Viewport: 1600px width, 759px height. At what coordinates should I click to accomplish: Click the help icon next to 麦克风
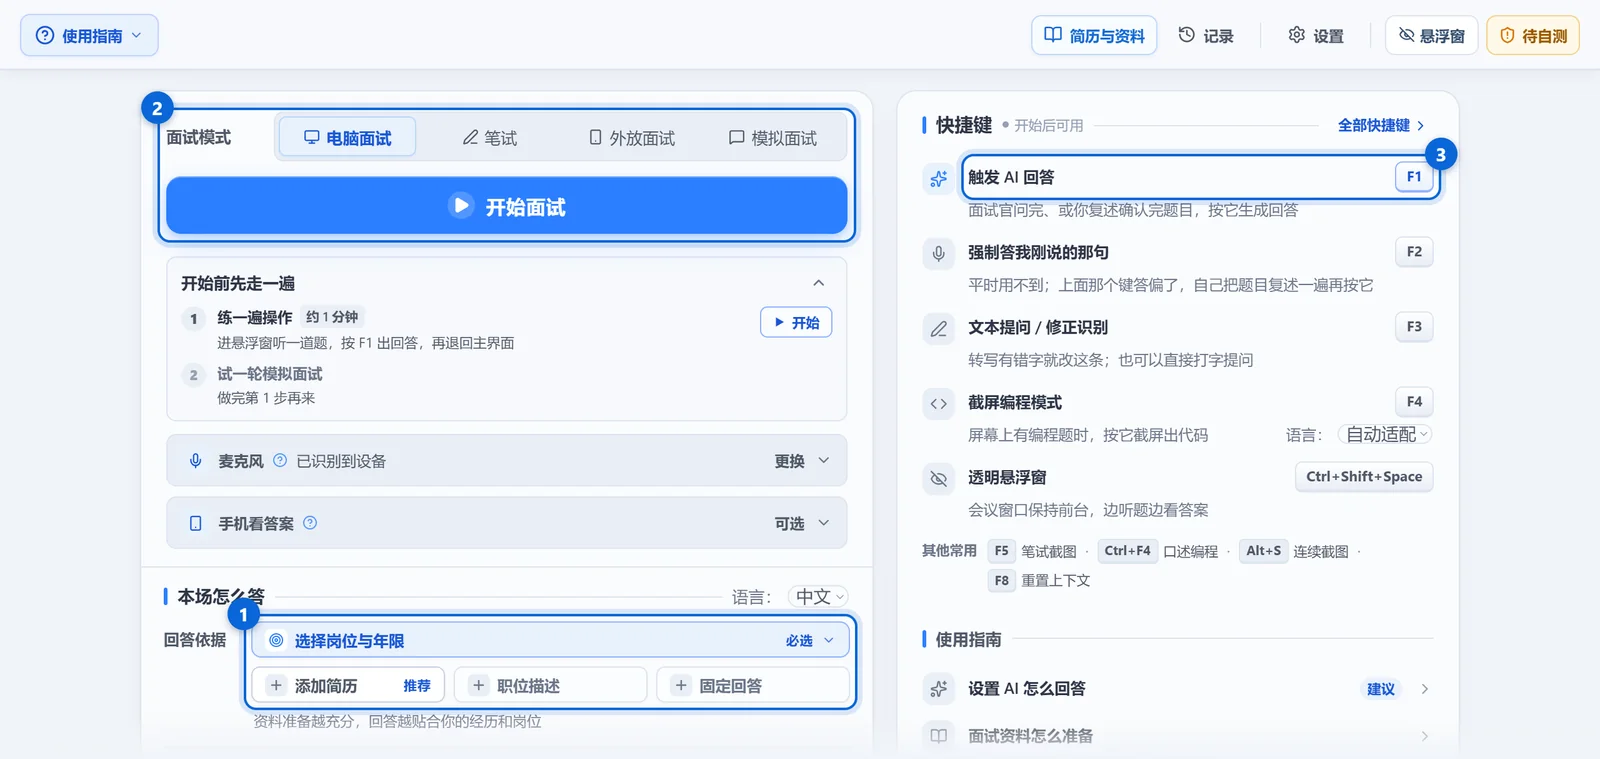(280, 460)
